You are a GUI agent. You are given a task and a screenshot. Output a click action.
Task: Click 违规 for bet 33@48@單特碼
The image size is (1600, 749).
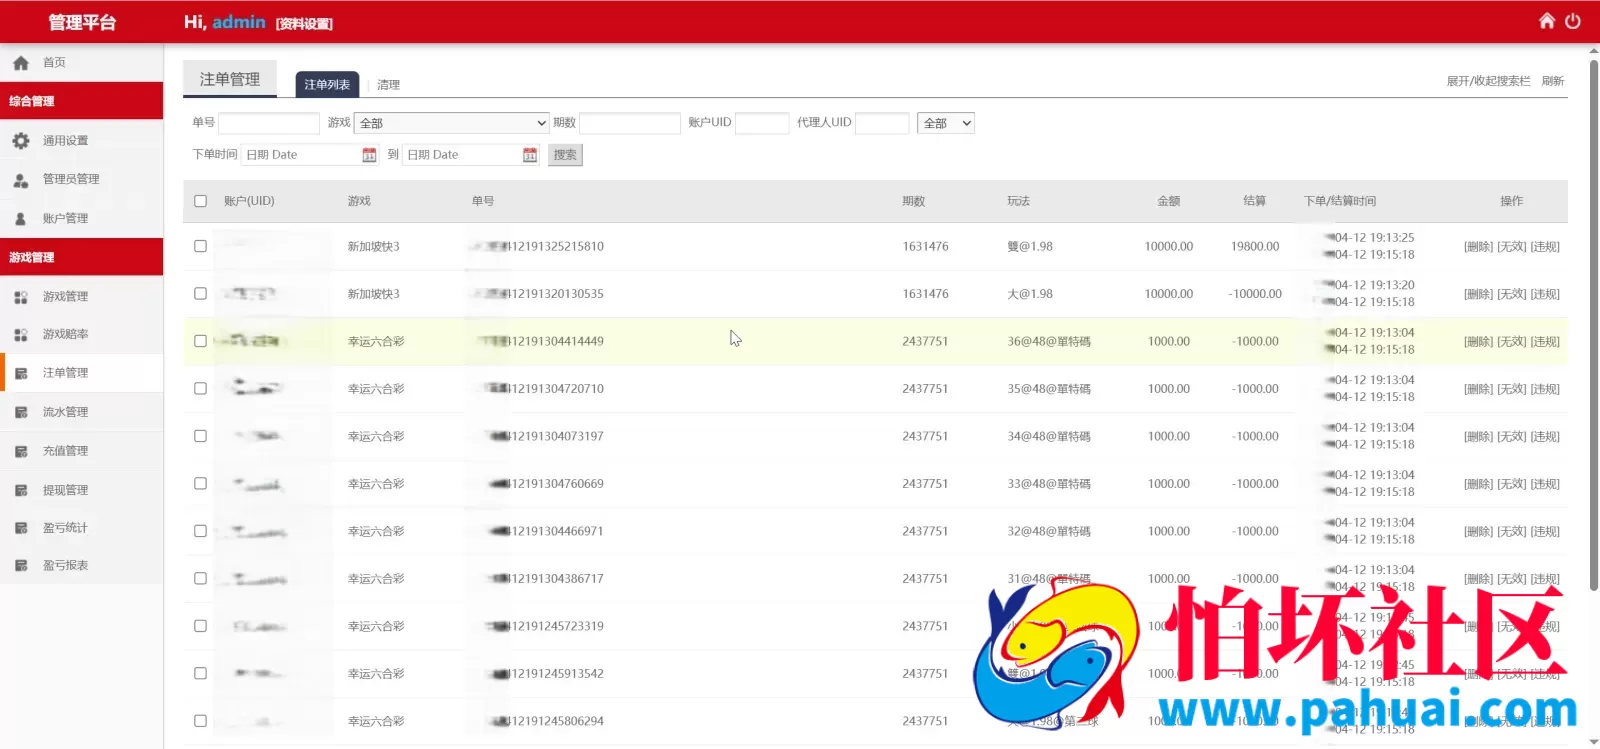(x=1545, y=484)
